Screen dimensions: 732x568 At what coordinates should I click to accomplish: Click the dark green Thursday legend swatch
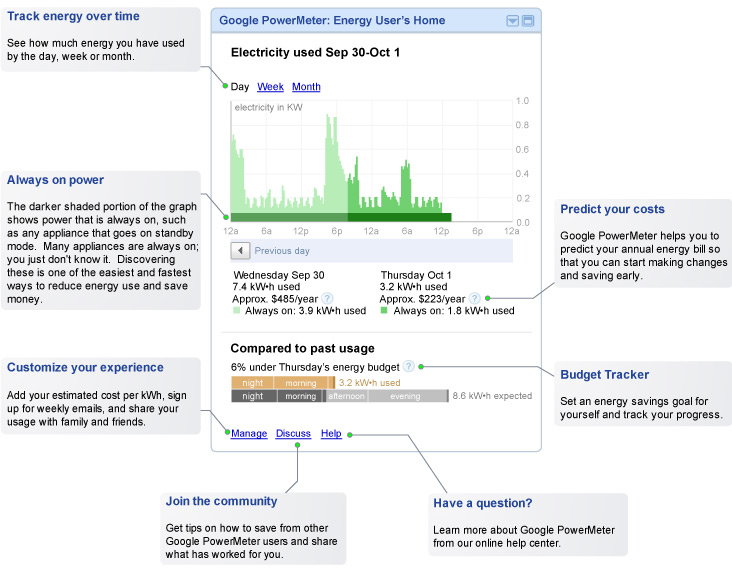pos(385,311)
